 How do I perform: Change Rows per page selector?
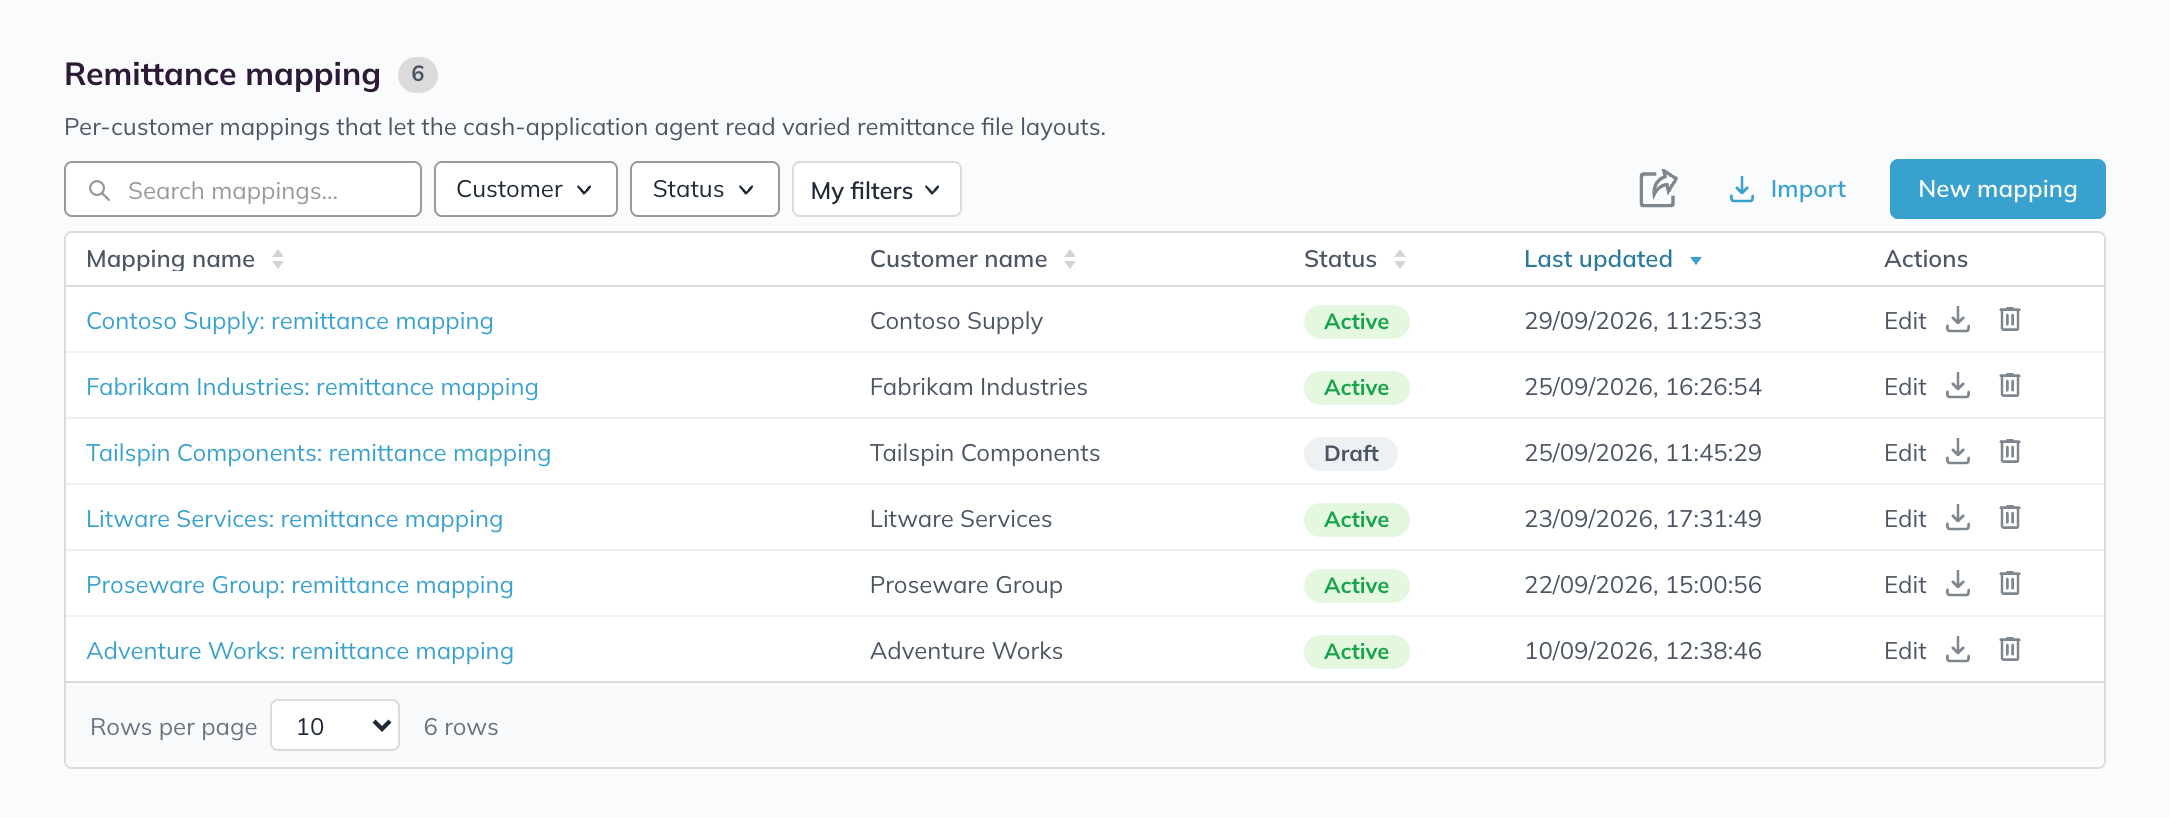(x=335, y=726)
